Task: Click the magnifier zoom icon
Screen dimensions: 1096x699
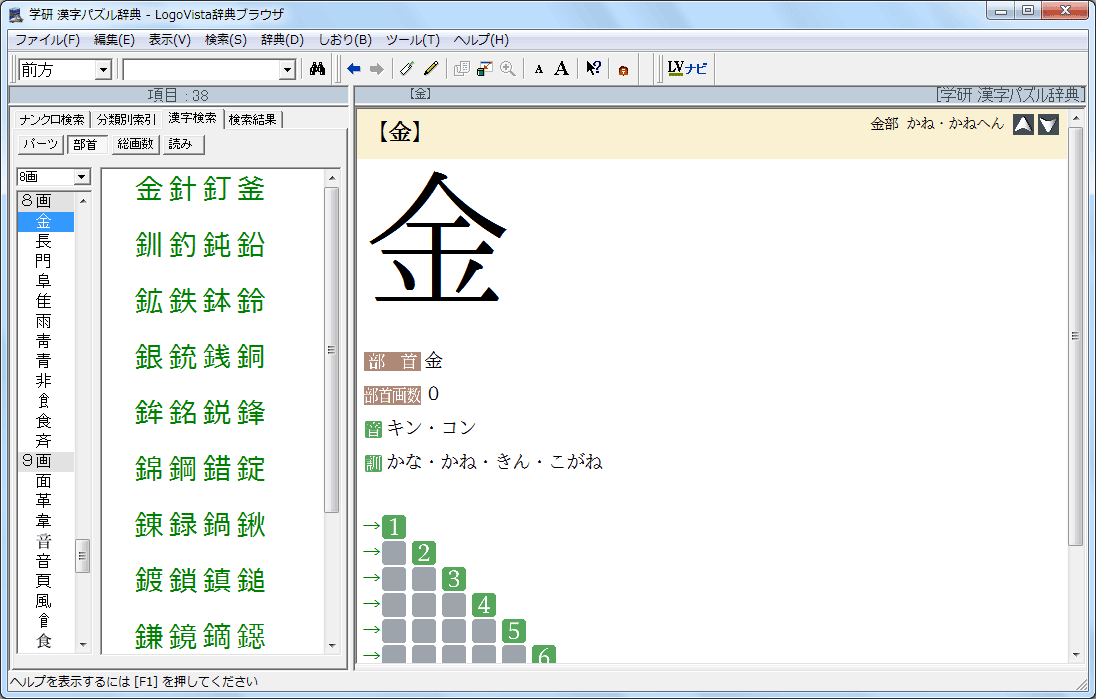Action: click(507, 69)
